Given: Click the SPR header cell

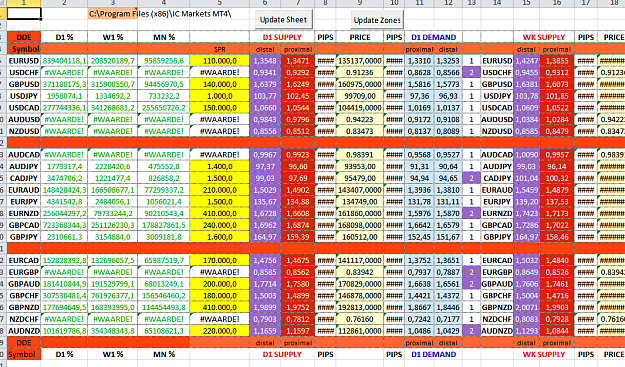Looking at the screenshot, I should pyautogui.click(x=220, y=49).
